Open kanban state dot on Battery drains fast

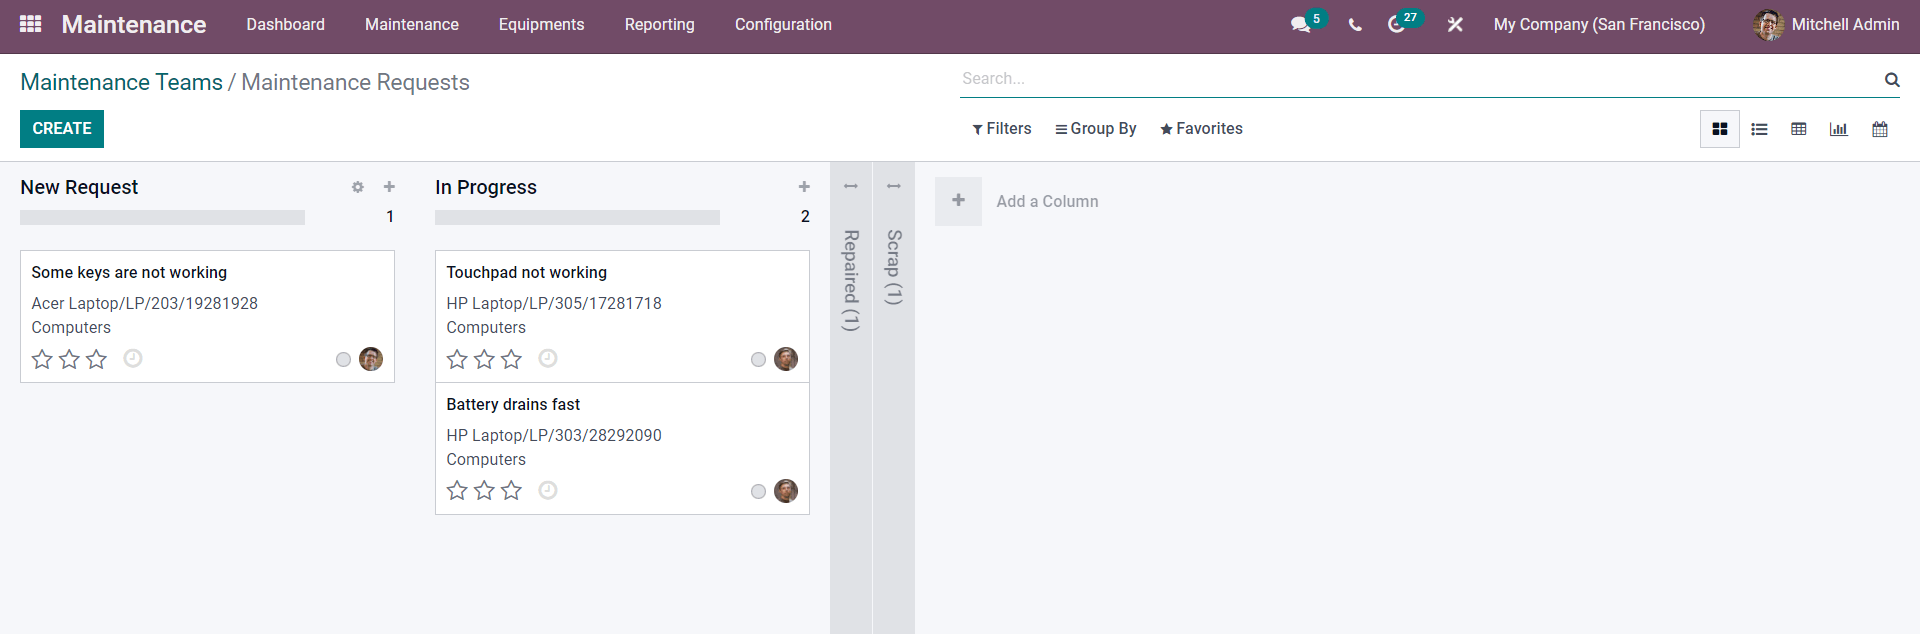click(x=758, y=492)
